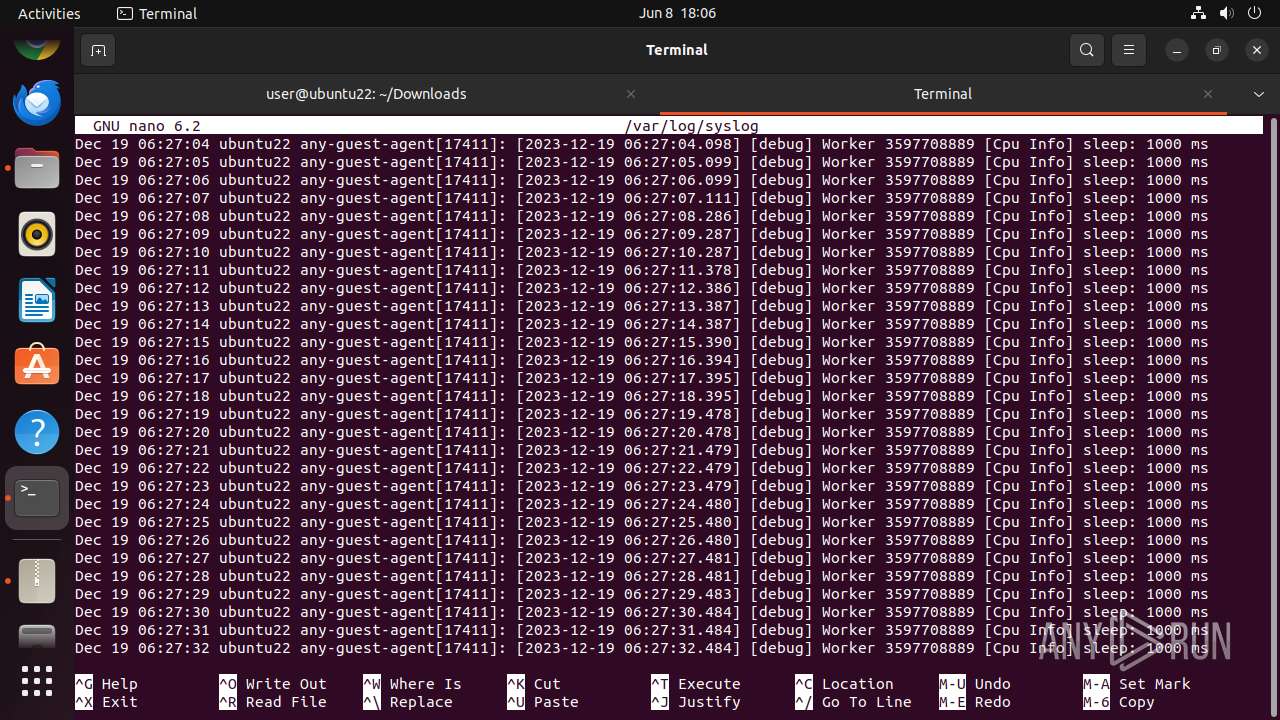Click the Replace shortcut label
Image resolution: width=1280 pixels, height=720 pixels.
421,702
